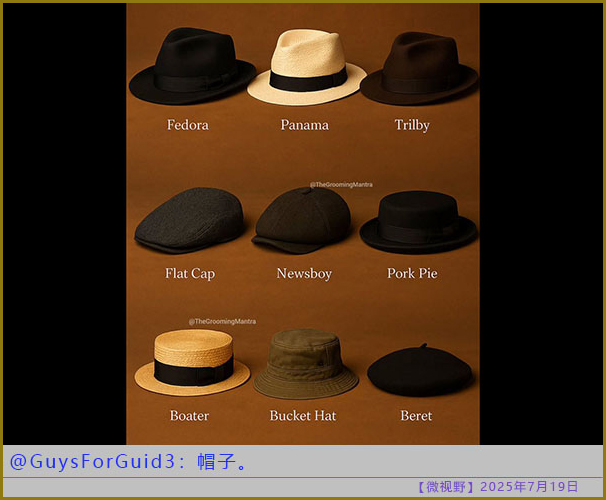
Task: Click the Newsboy cap picture
Action: [303, 220]
